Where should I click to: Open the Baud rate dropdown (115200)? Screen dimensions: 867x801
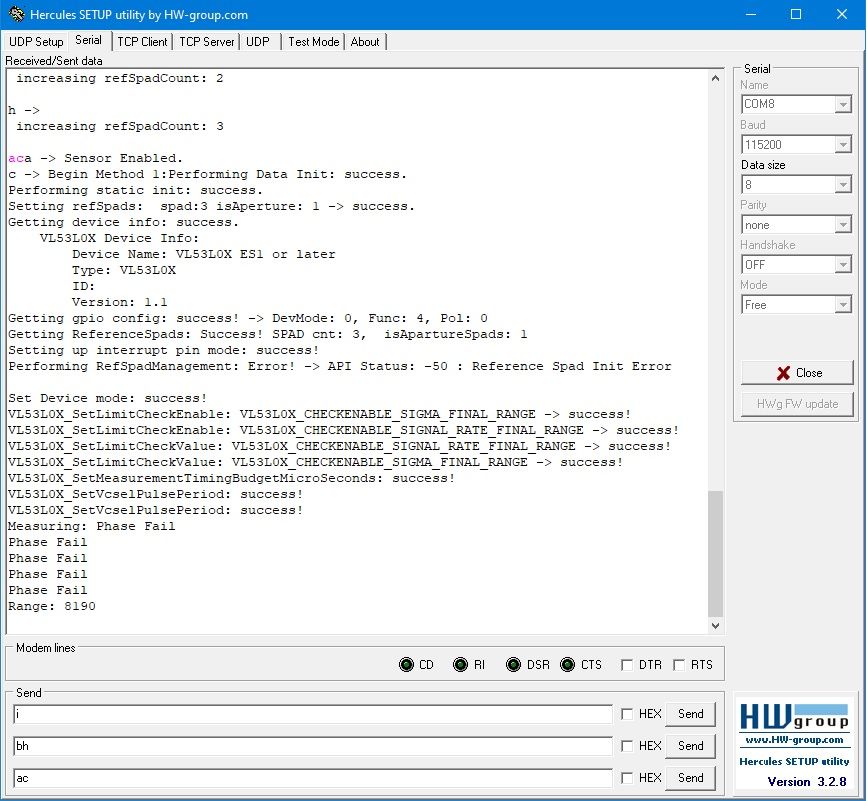tap(843, 145)
